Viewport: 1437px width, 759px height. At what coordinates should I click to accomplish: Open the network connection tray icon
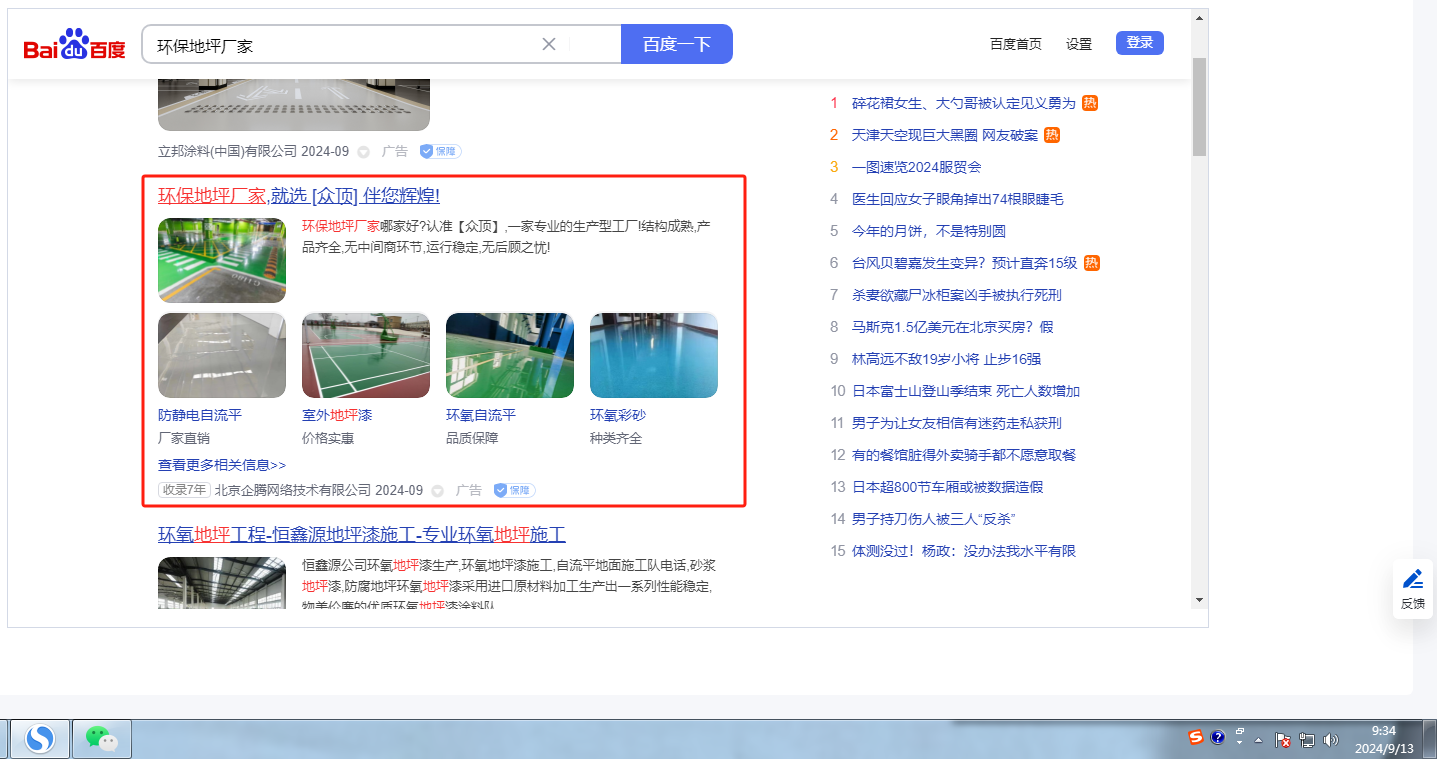pos(1307,740)
